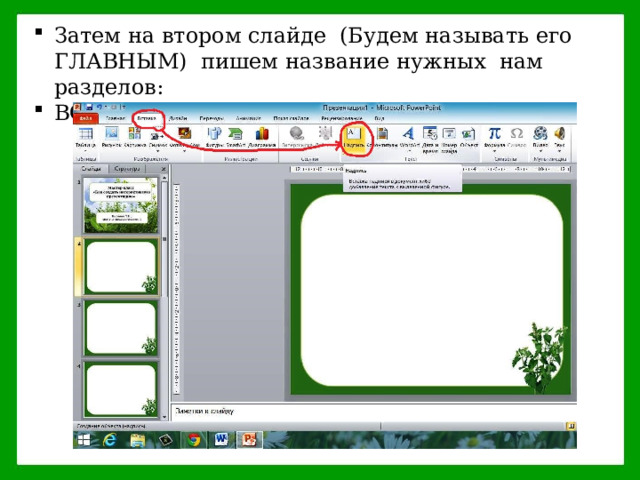This screenshot has height=480, width=640.
Task: Expand the Table dropdown arrow
Action: coord(85,151)
